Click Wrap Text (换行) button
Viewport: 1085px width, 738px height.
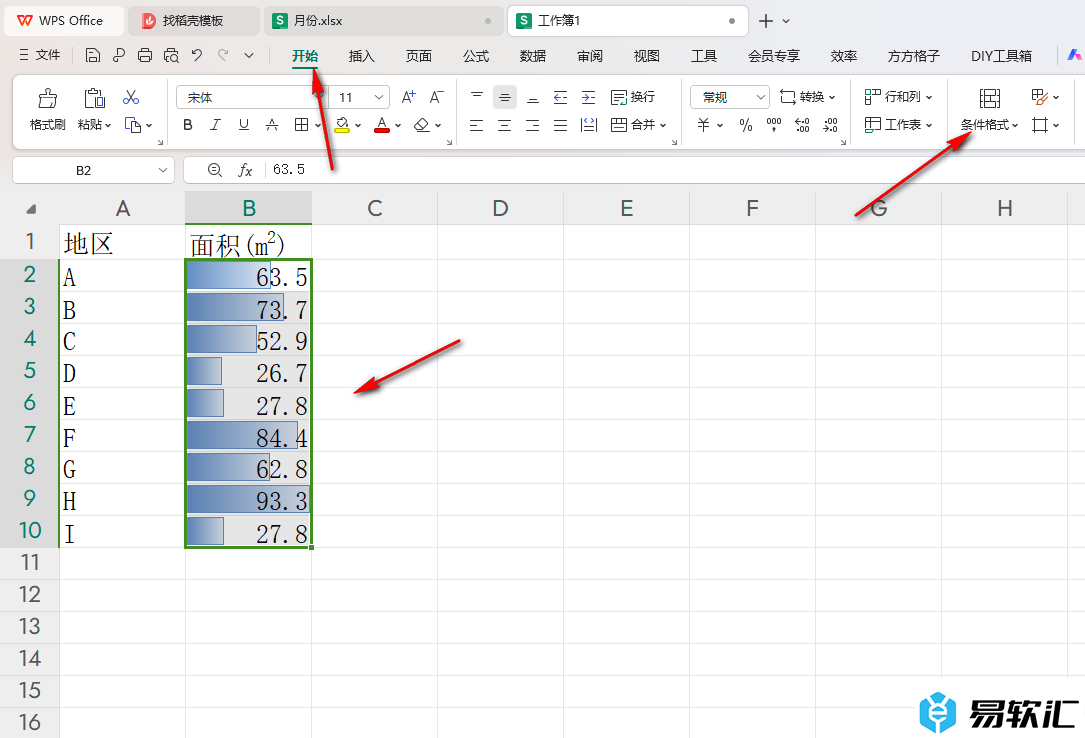pyautogui.click(x=632, y=98)
